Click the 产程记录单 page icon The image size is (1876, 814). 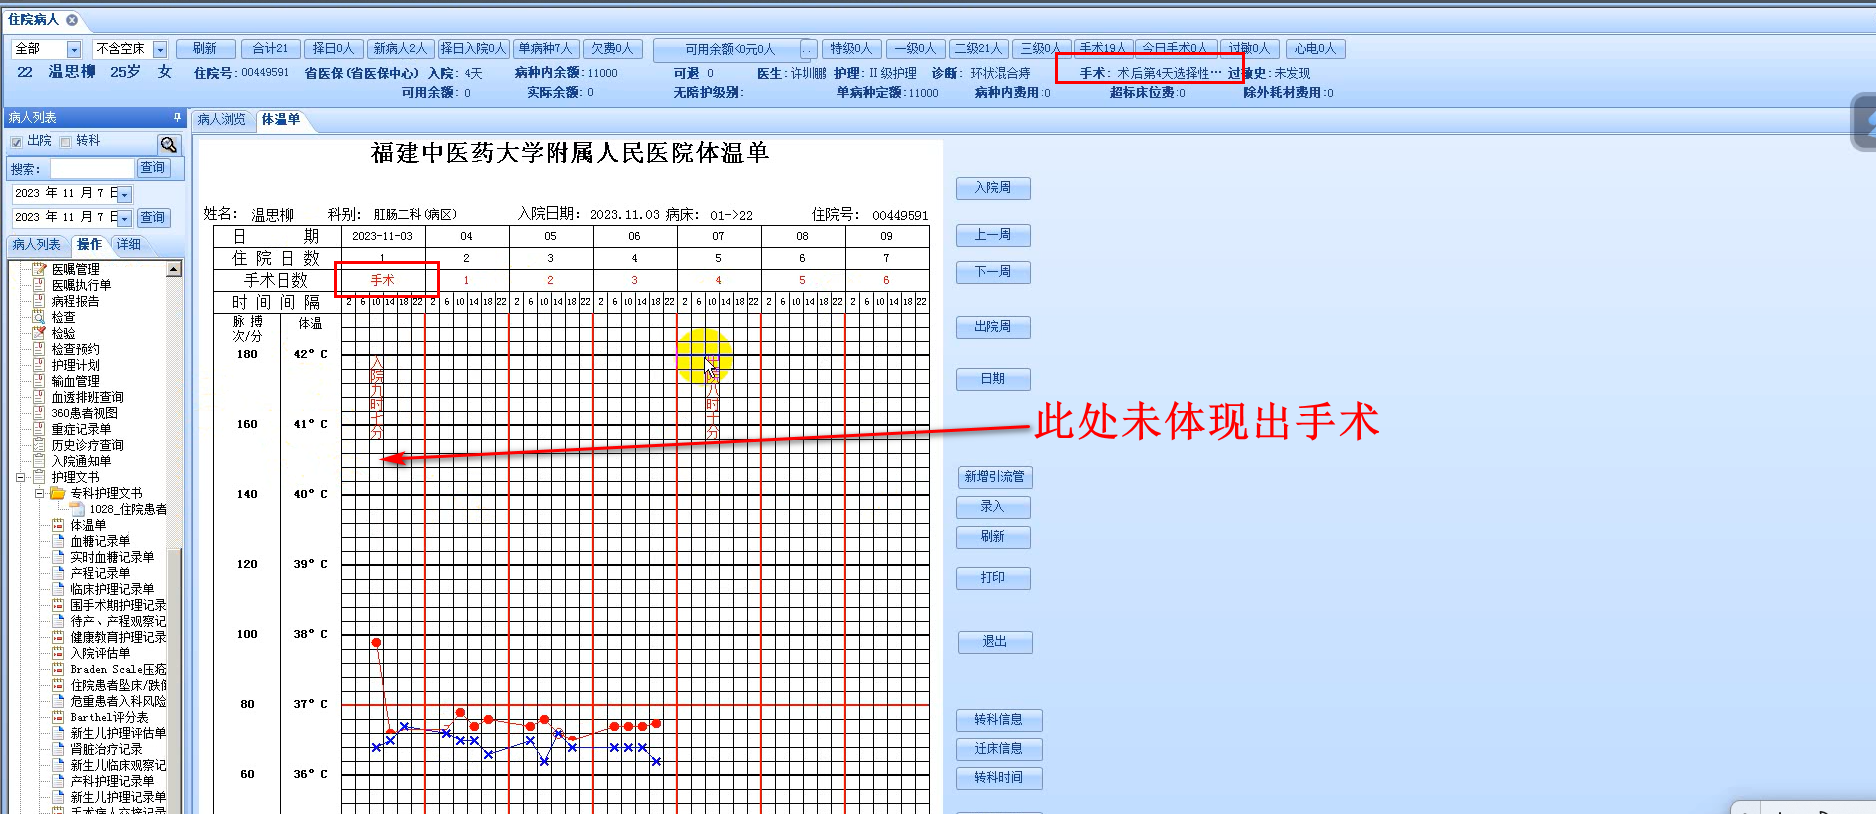tap(58, 573)
